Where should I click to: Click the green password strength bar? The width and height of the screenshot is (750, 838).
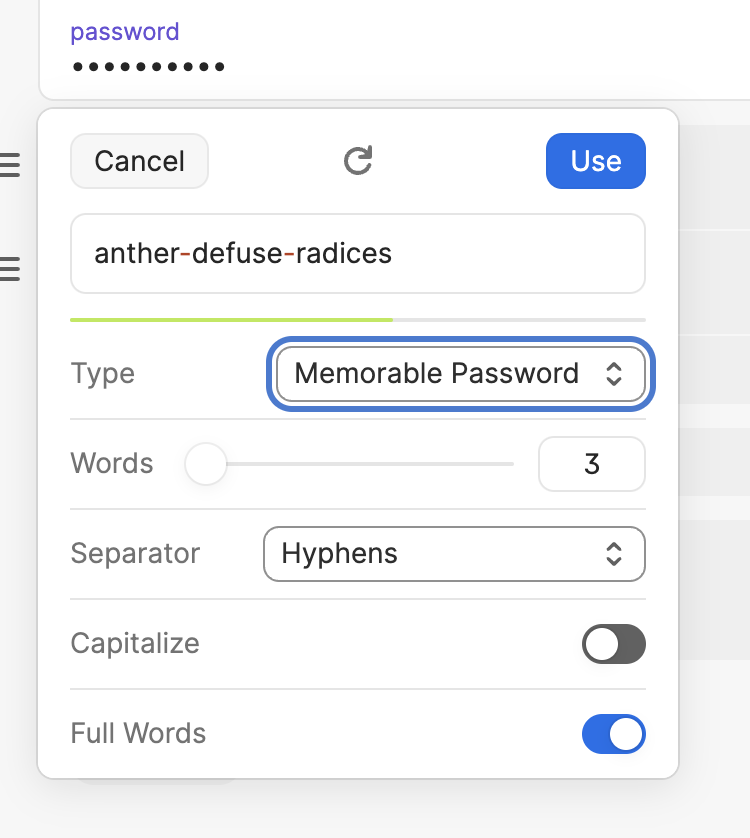click(x=232, y=320)
